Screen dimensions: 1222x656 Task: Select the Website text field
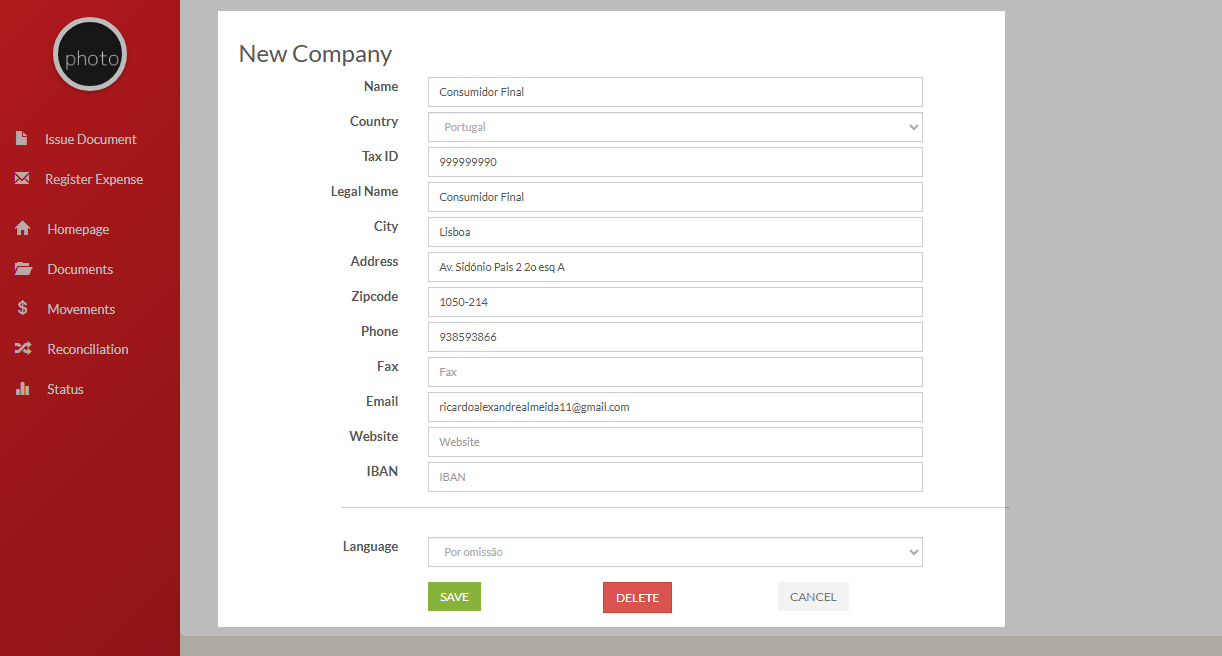(x=675, y=442)
